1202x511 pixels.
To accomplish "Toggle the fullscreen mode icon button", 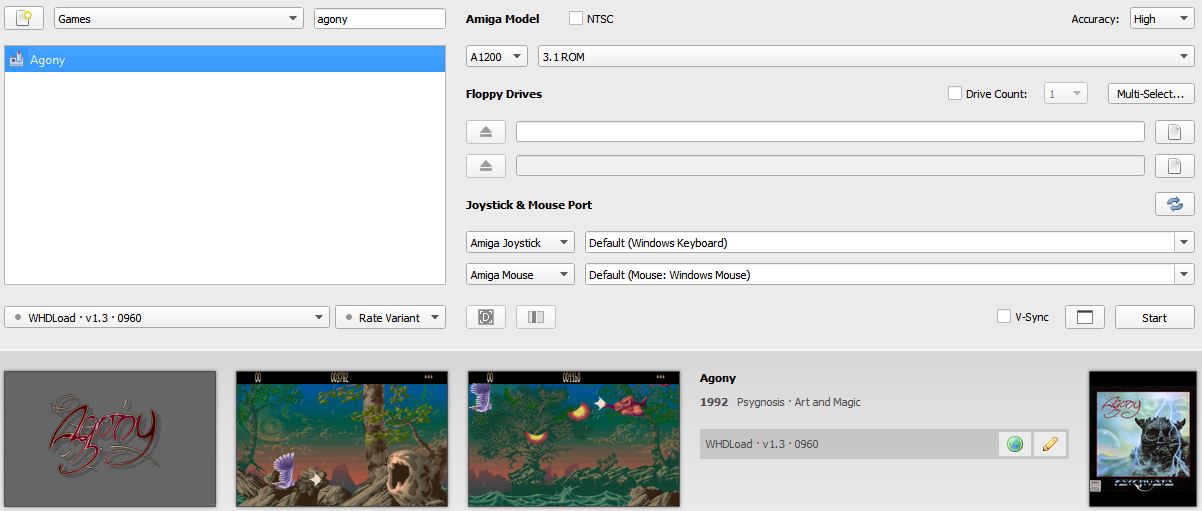I will click(1084, 317).
